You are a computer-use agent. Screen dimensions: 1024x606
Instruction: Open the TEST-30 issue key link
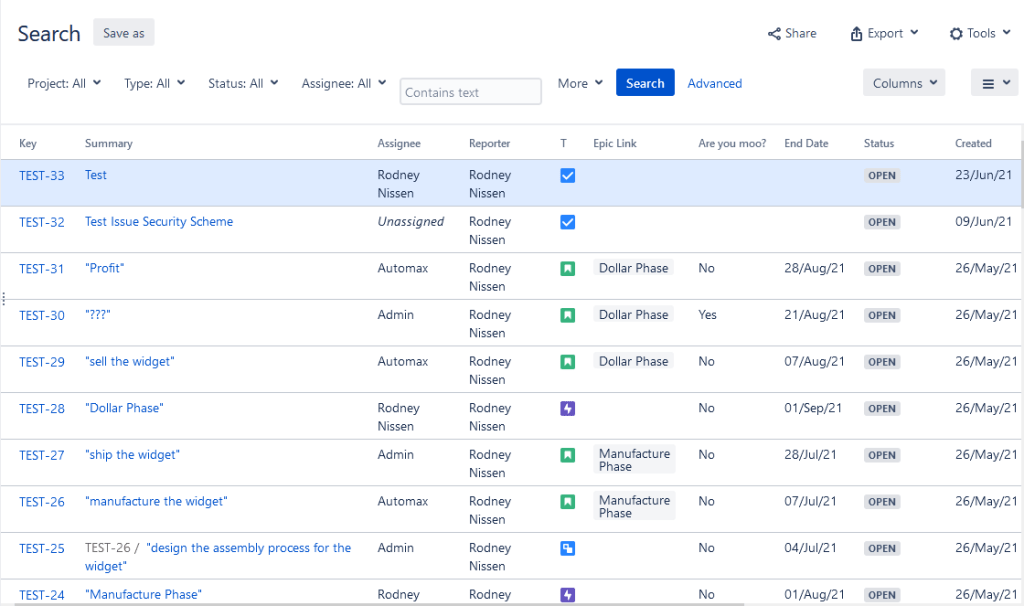[42, 316]
